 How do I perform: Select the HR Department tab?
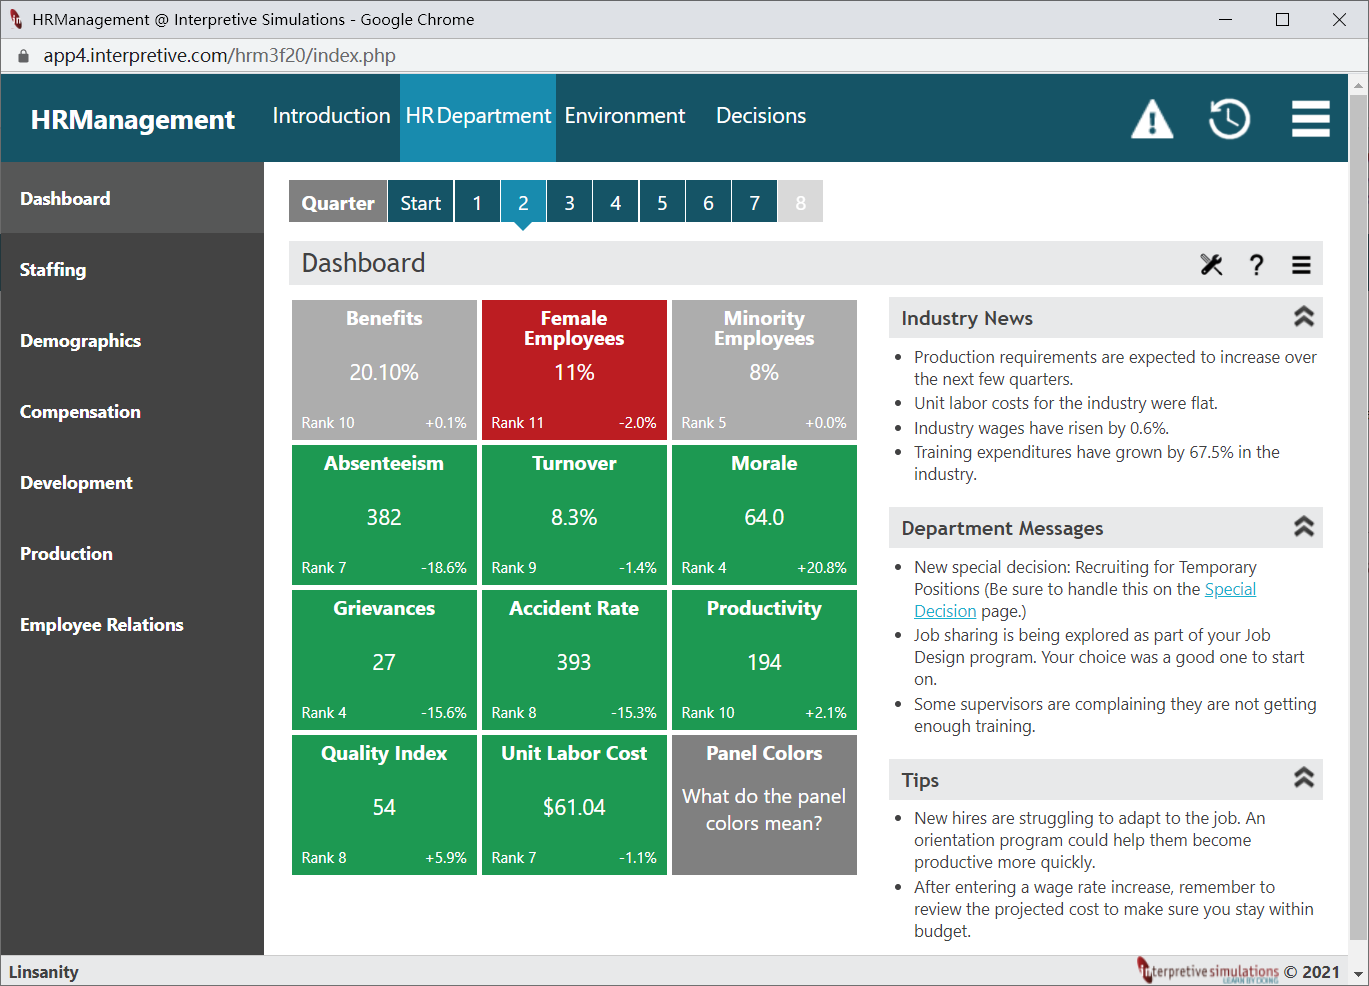[478, 116]
